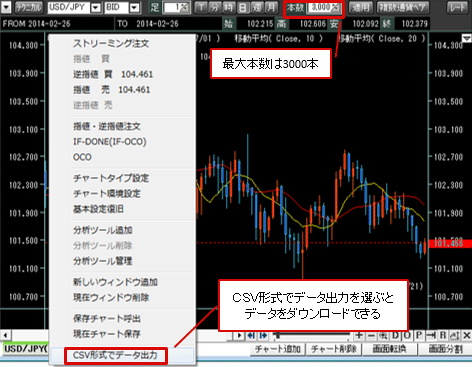This screenshot has height=367, width=472.
Task: Click the D icon in bottom chart toolbar
Action: pyautogui.click(x=395, y=335)
